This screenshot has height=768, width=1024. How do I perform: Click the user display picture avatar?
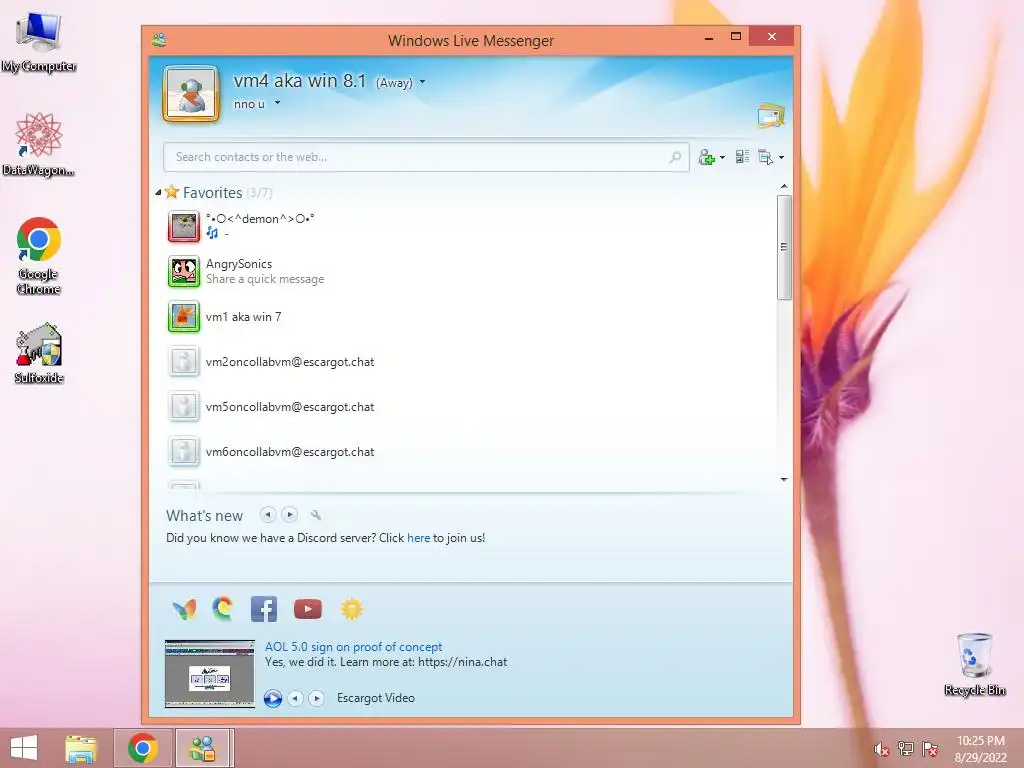[191, 94]
